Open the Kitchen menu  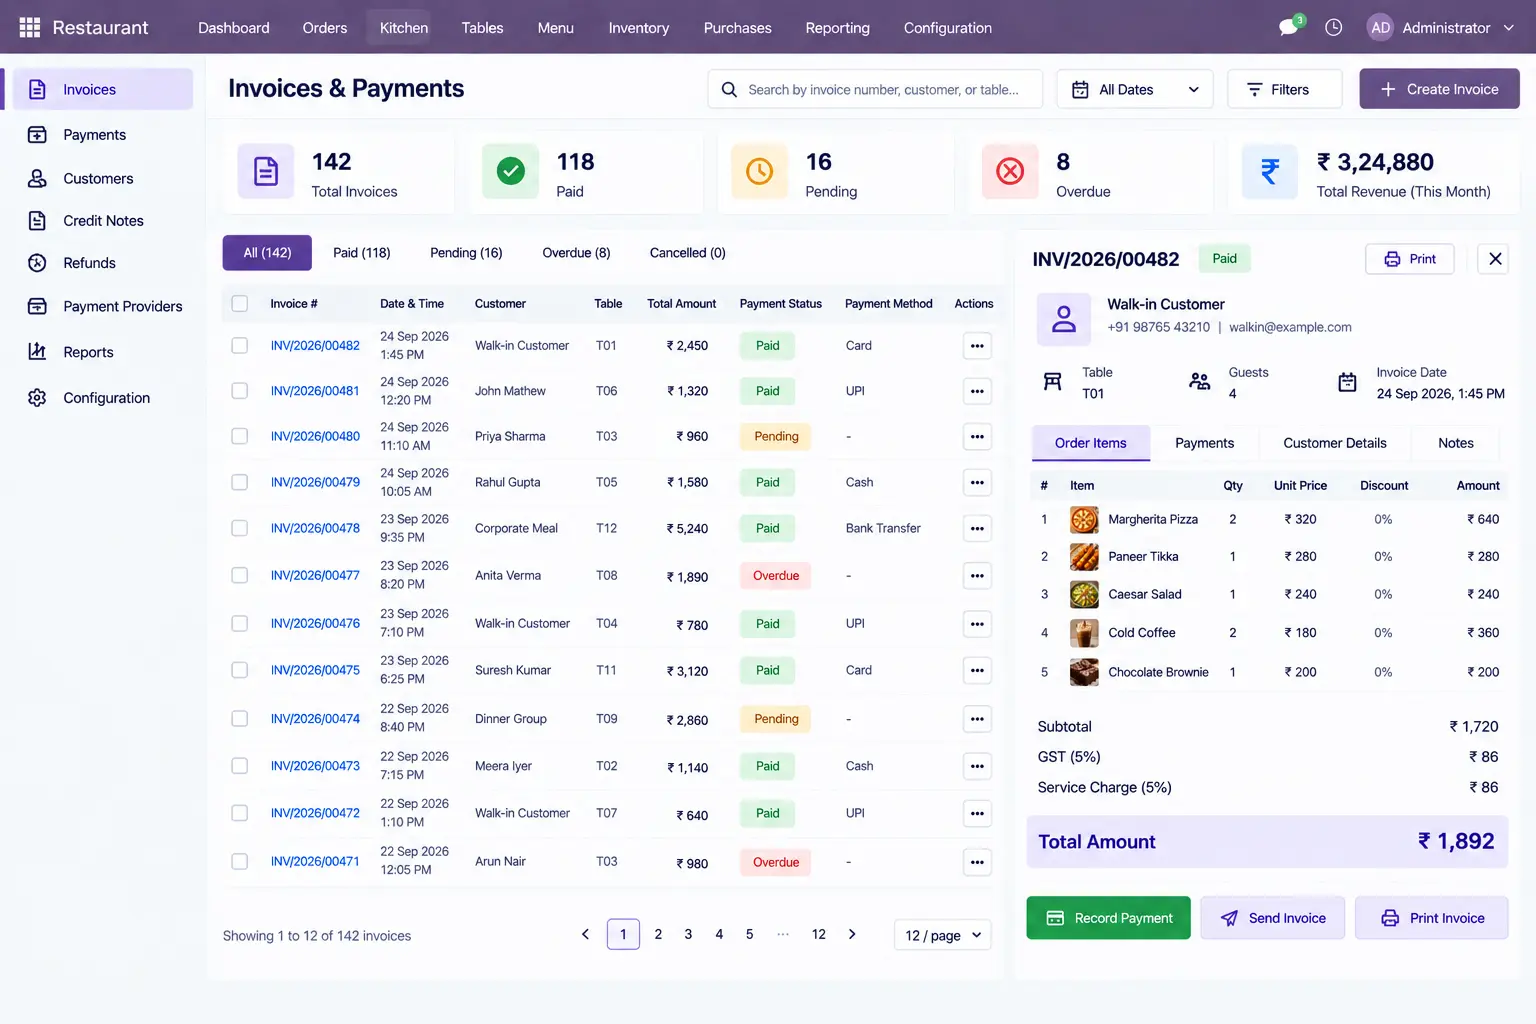pos(404,27)
